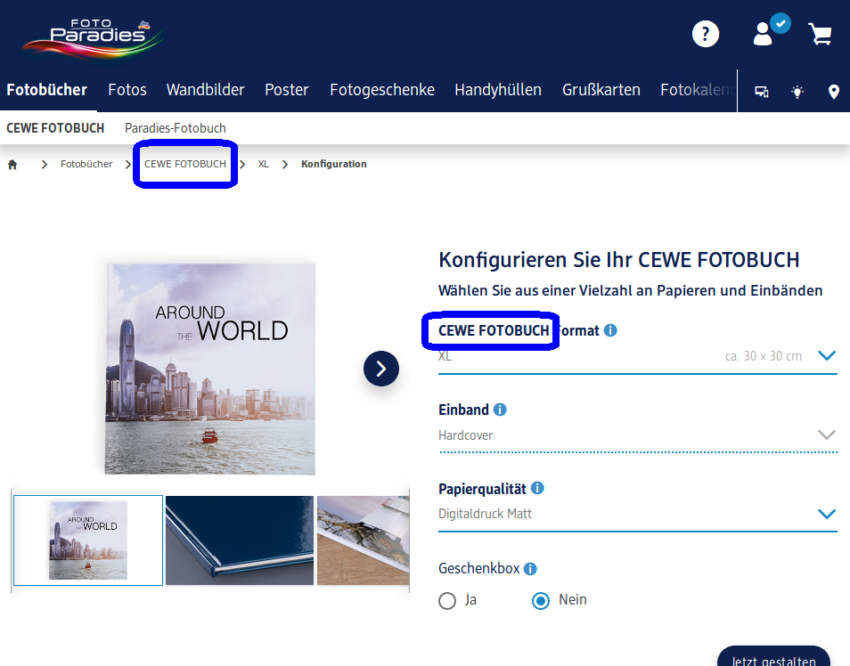850x666 pixels.
Task: Click the Konfigurieren Sie Ihr CEWE FOTOBUCH heading
Action: tap(619, 260)
